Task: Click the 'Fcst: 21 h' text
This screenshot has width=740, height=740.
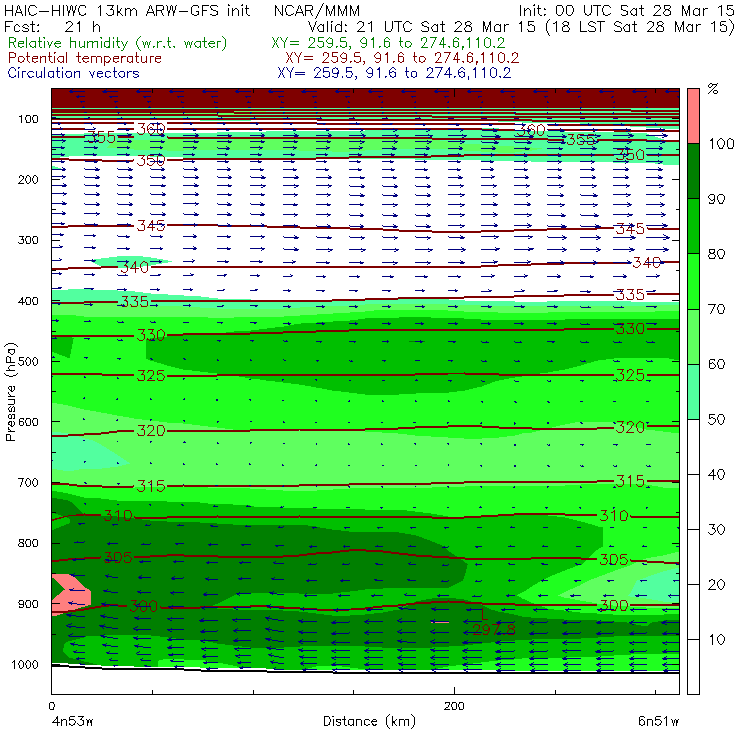Action: pyautogui.click(x=52, y=27)
